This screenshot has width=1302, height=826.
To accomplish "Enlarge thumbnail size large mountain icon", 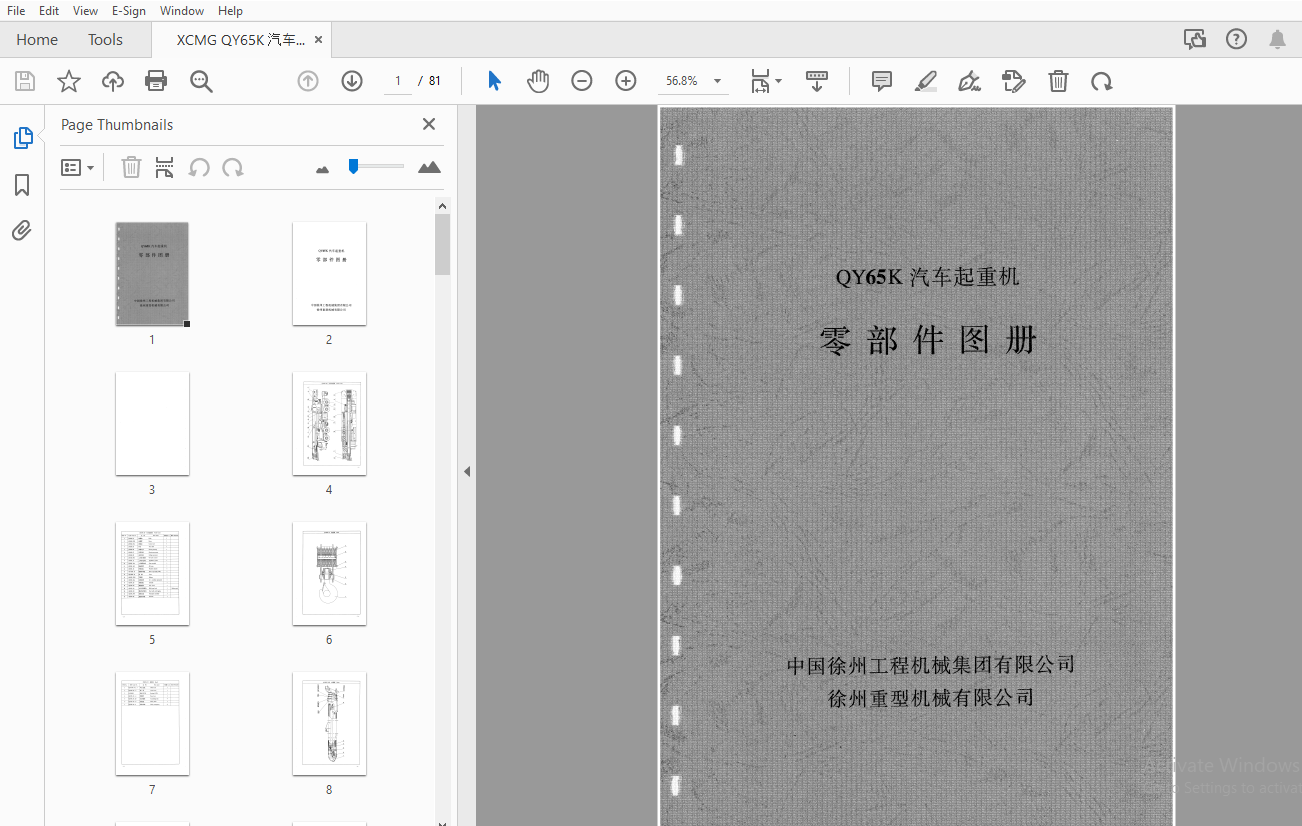I will point(429,167).
